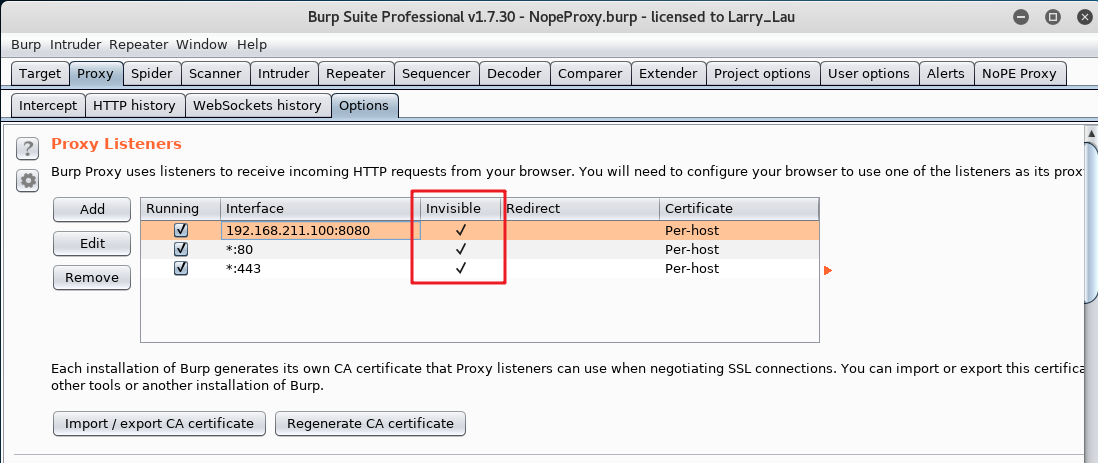Open the Window menu
Image resolution: width=1098 pixels, height=463 pixels.
(202, 44)
